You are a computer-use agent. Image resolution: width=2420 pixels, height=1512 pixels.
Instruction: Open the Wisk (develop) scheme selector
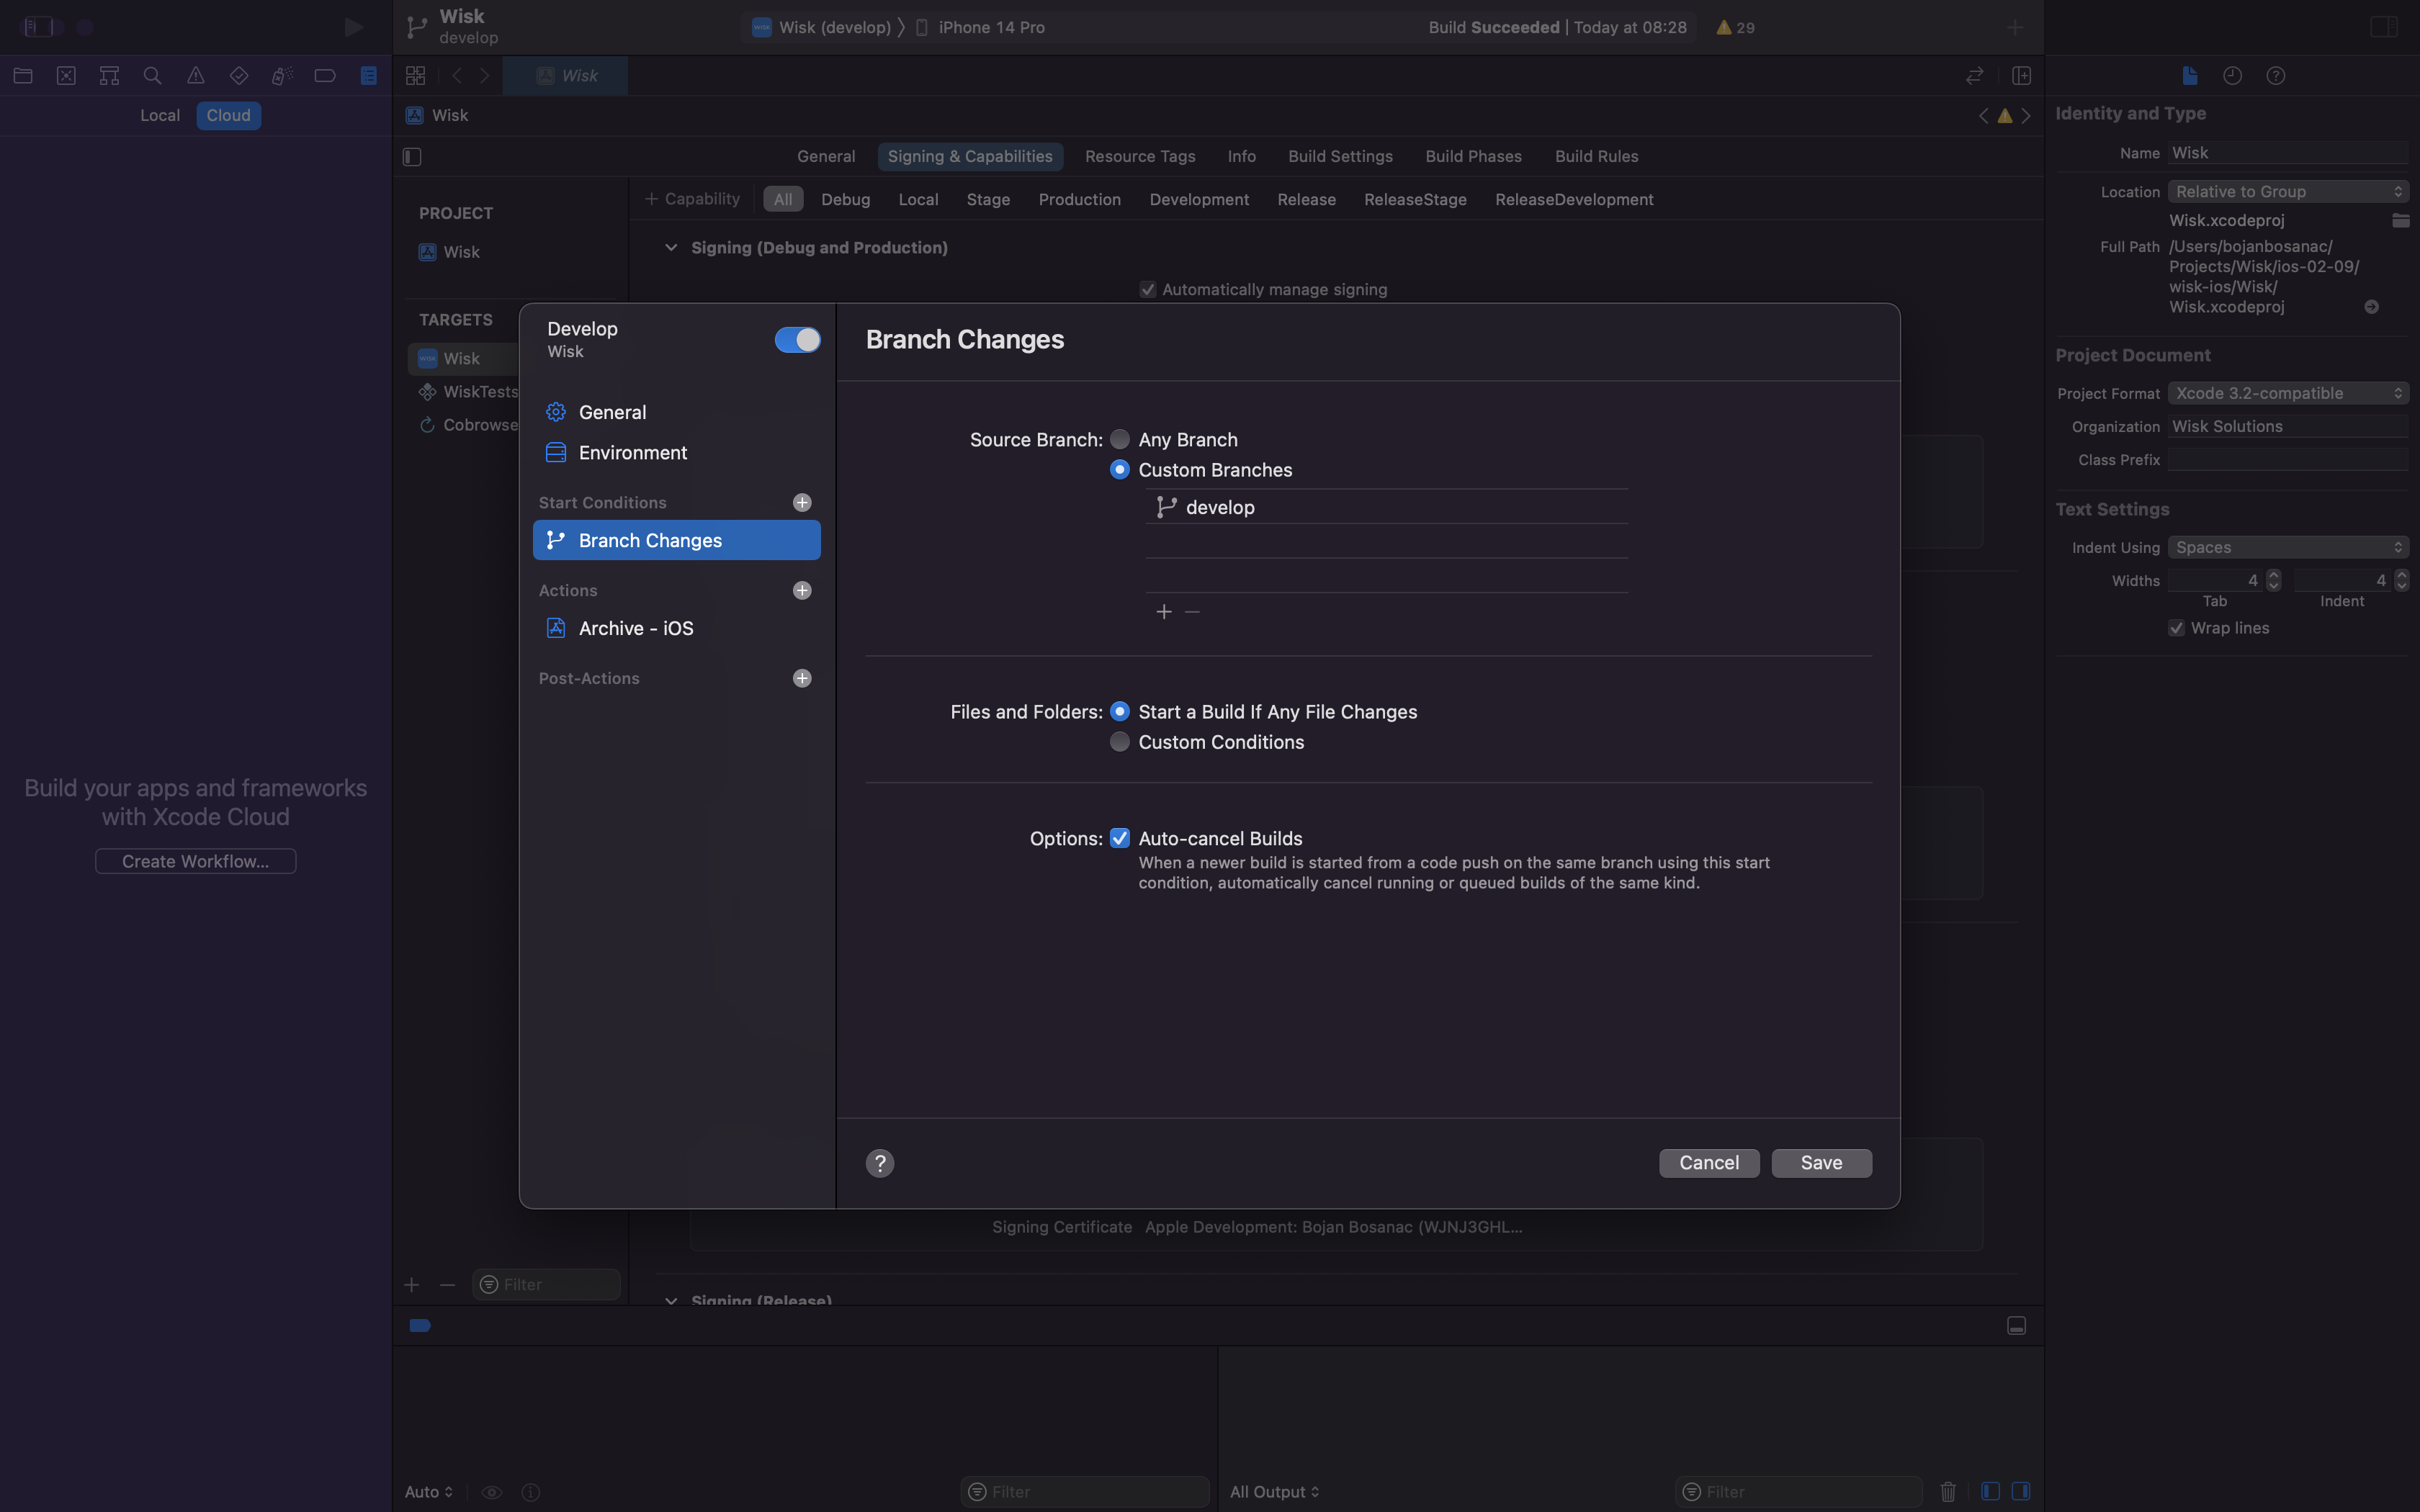click(821, 27)
